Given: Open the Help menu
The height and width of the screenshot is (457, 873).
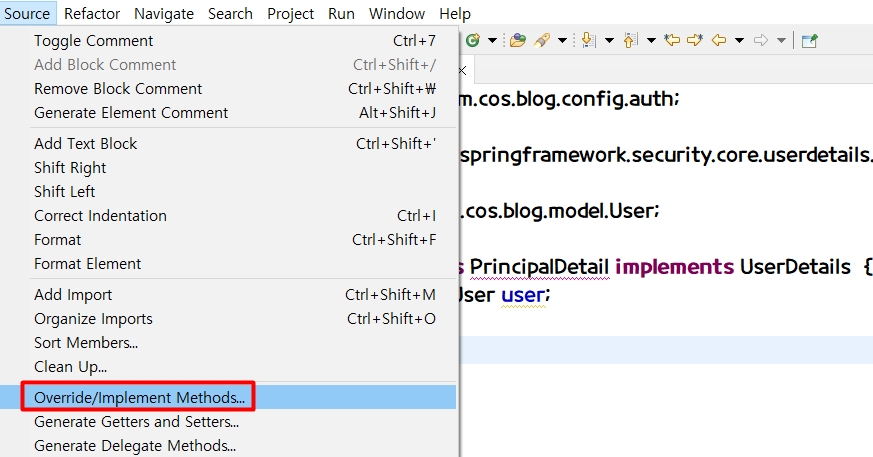Looking at the screenshot, I should [x=455, y=13].
